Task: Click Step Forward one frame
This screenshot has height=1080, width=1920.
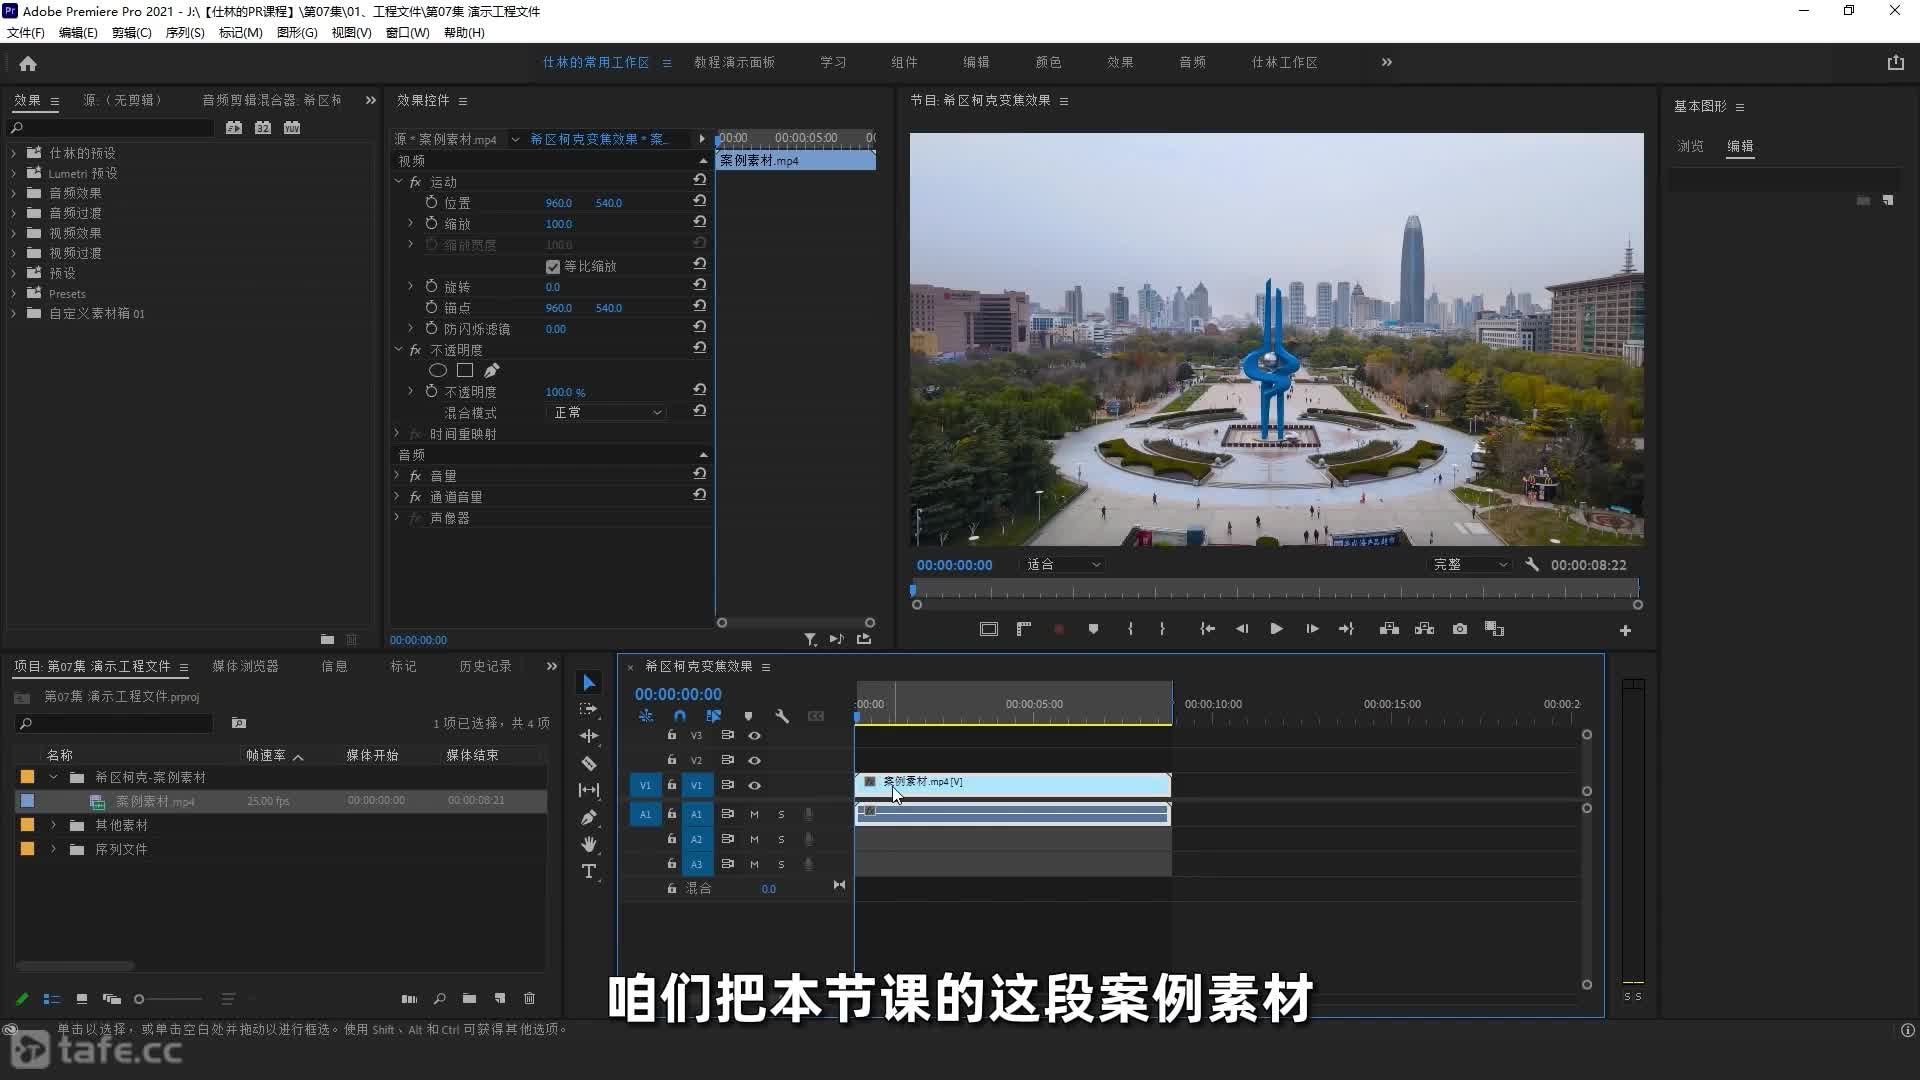Action: (x=1312, y=629)
